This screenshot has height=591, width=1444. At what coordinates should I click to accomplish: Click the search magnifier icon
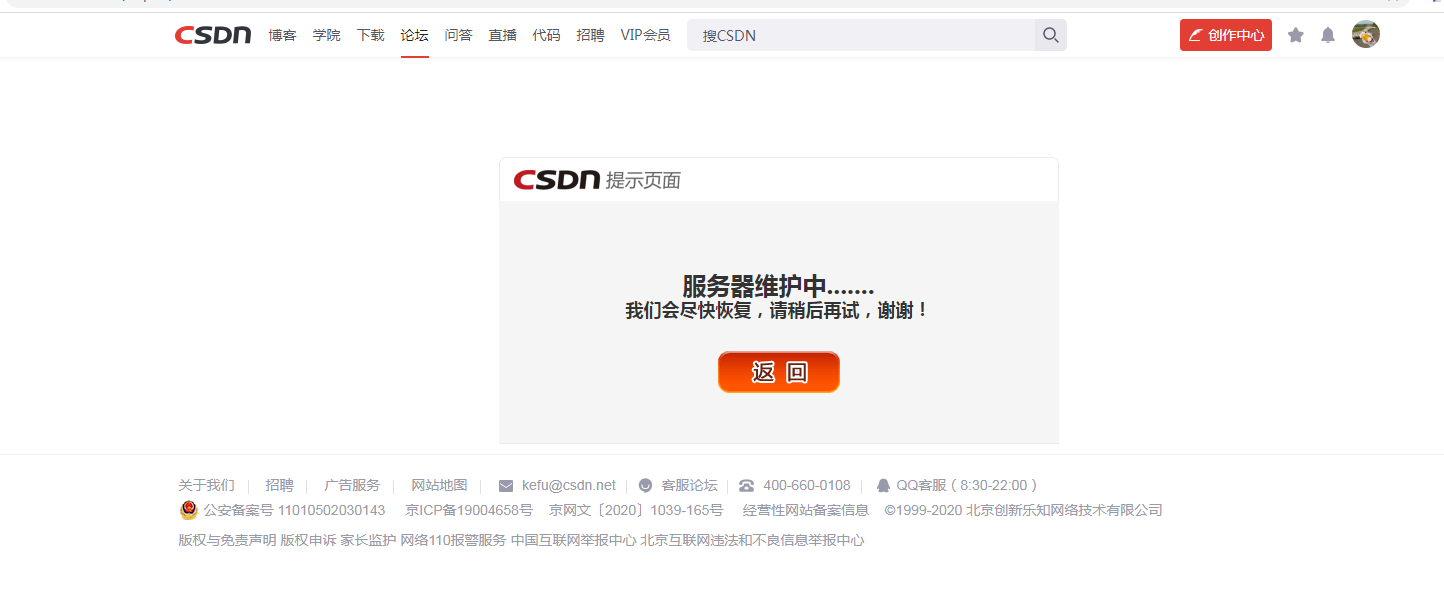click(x=1051, y=35)
